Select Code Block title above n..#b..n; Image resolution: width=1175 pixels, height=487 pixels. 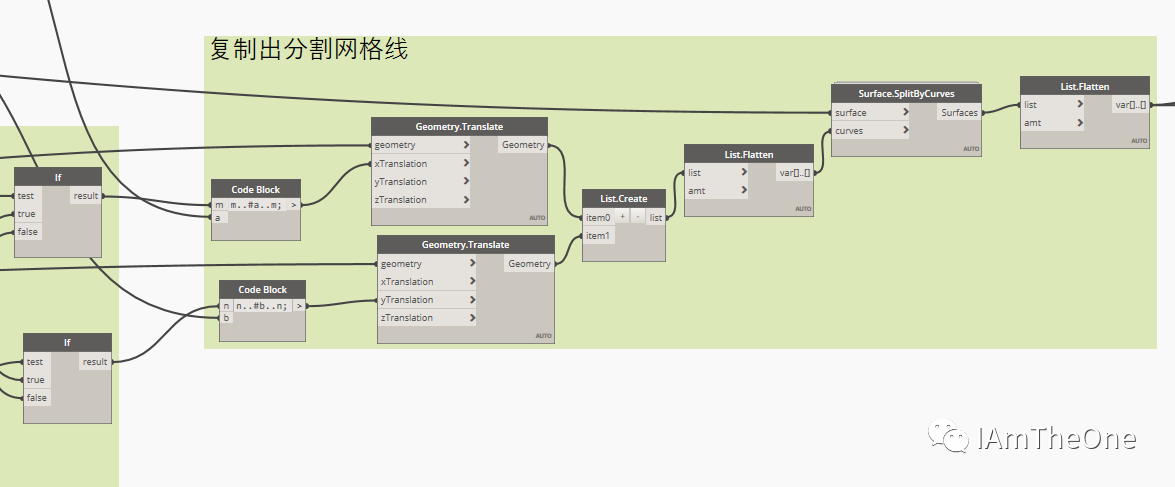(x=262, y=289)
